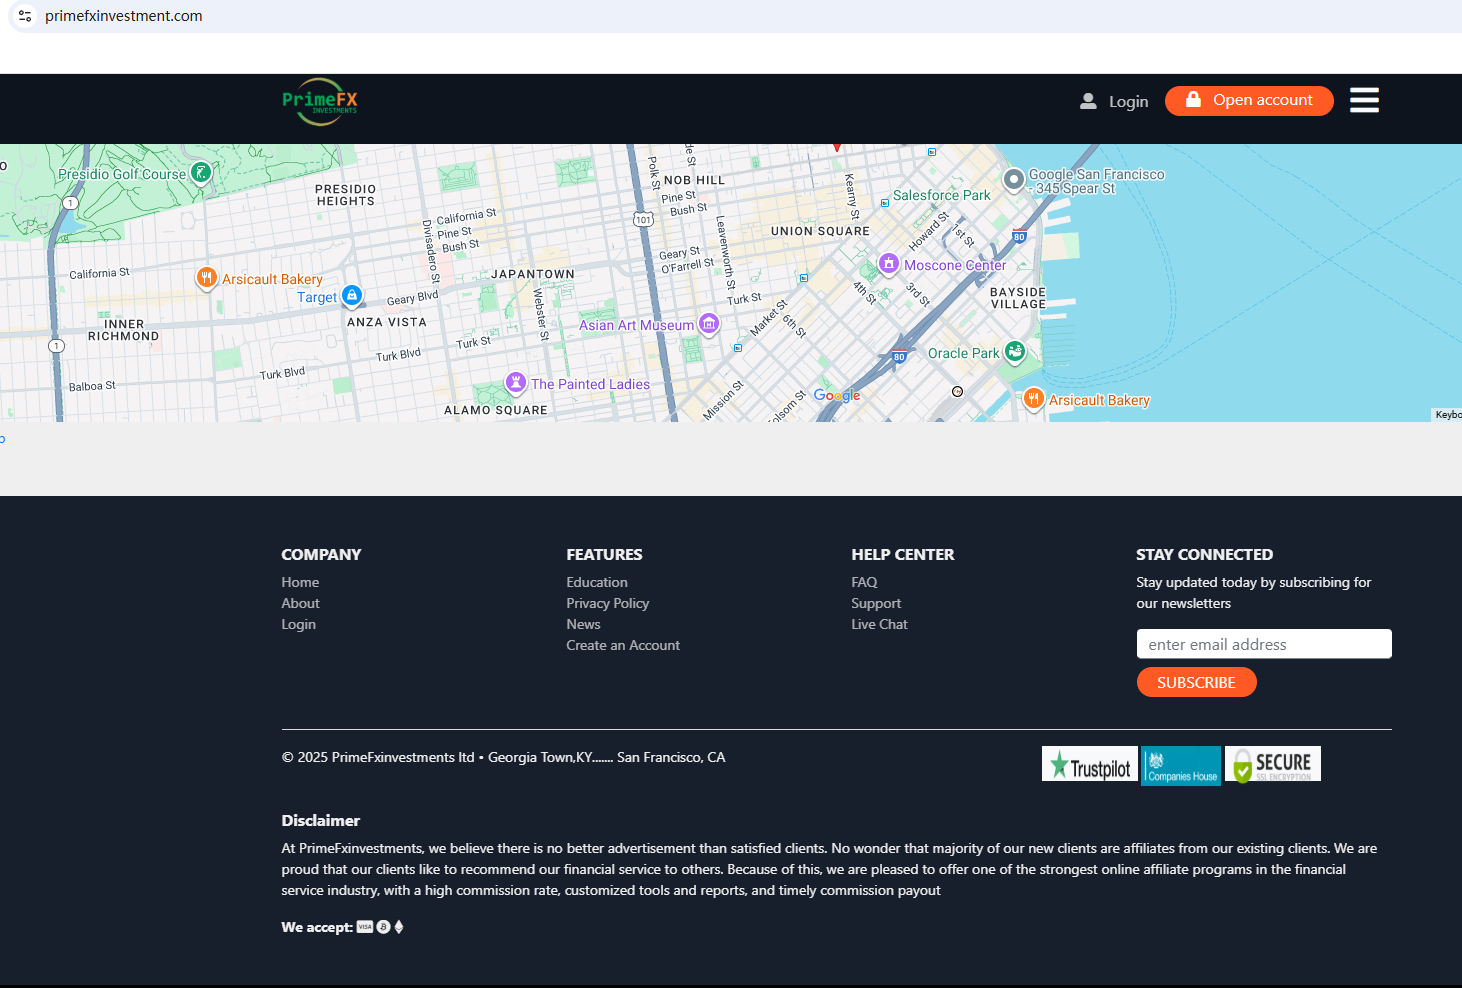The width and height of the screenshot is (1462, 988).
Task: Click the Target store map pin
Action: [352, 295]
